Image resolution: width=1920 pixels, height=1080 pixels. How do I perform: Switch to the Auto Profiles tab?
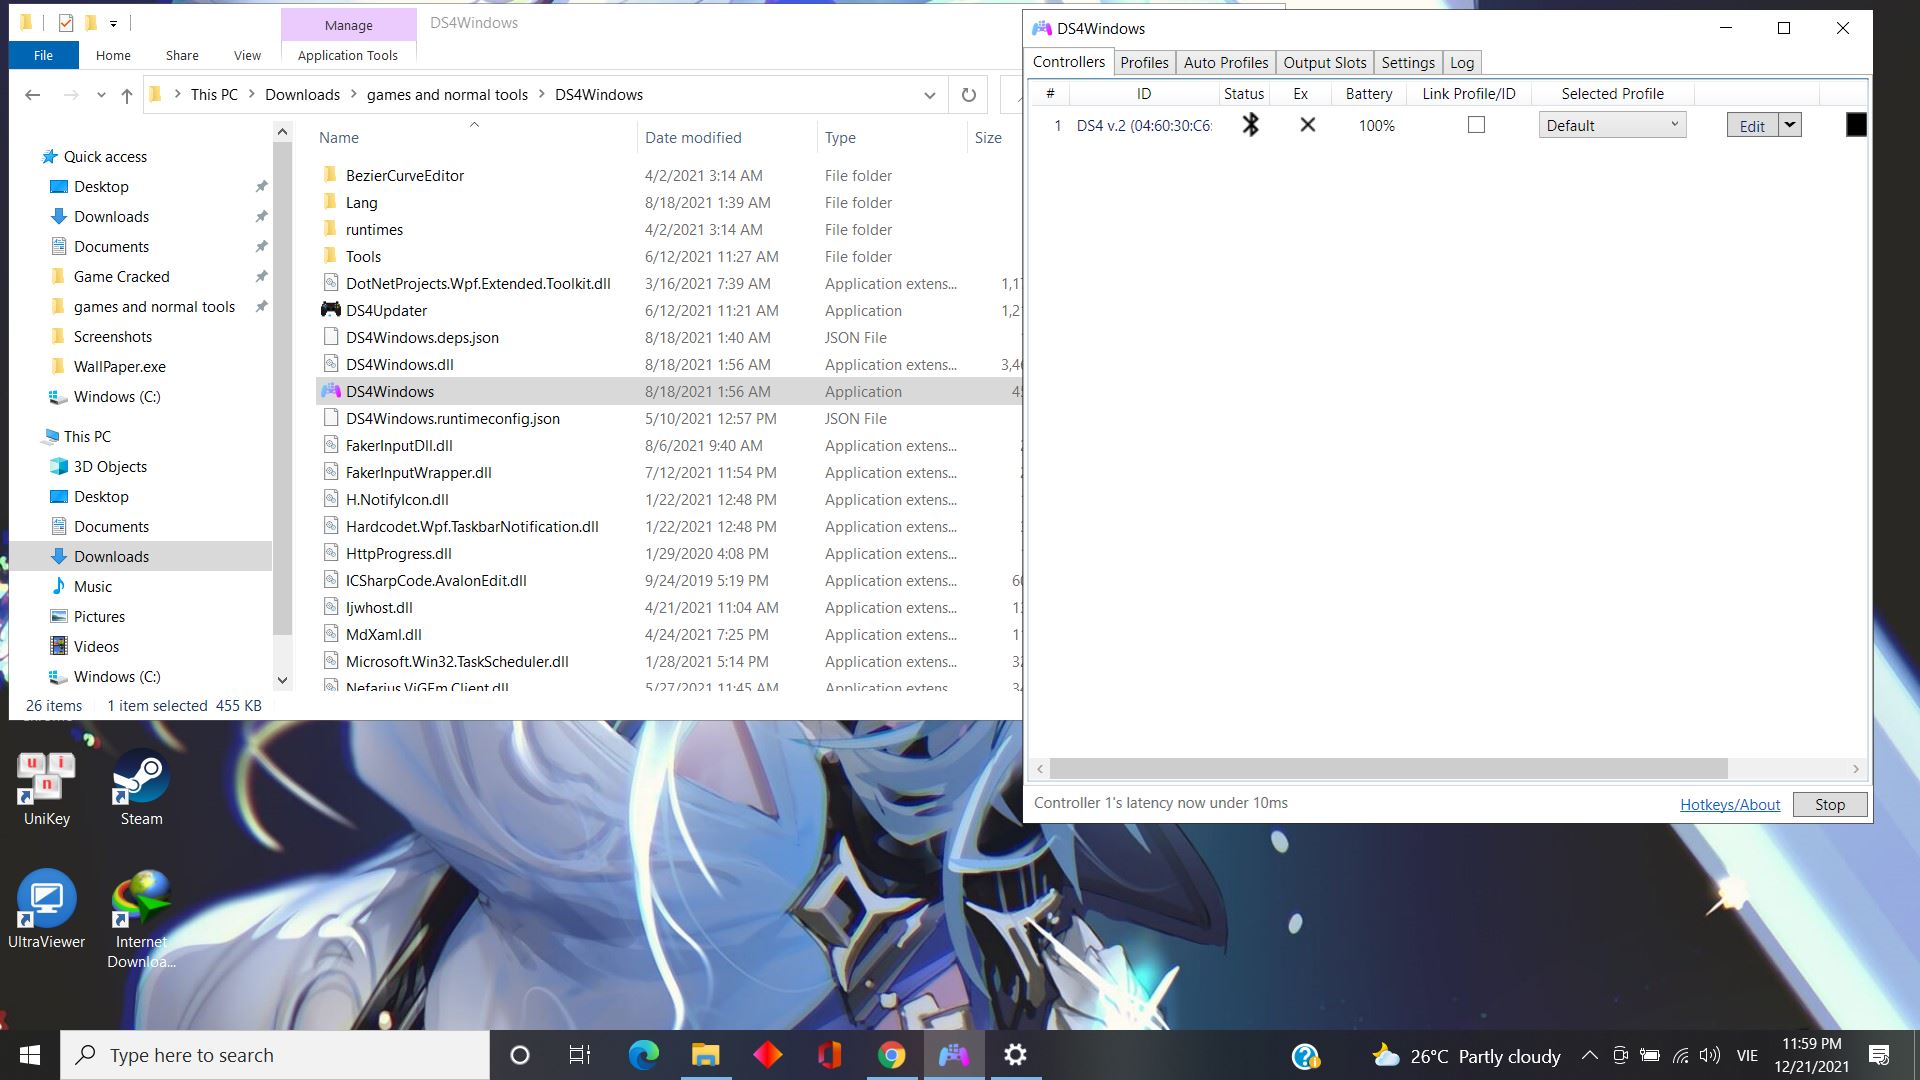tap(1225, 62)
